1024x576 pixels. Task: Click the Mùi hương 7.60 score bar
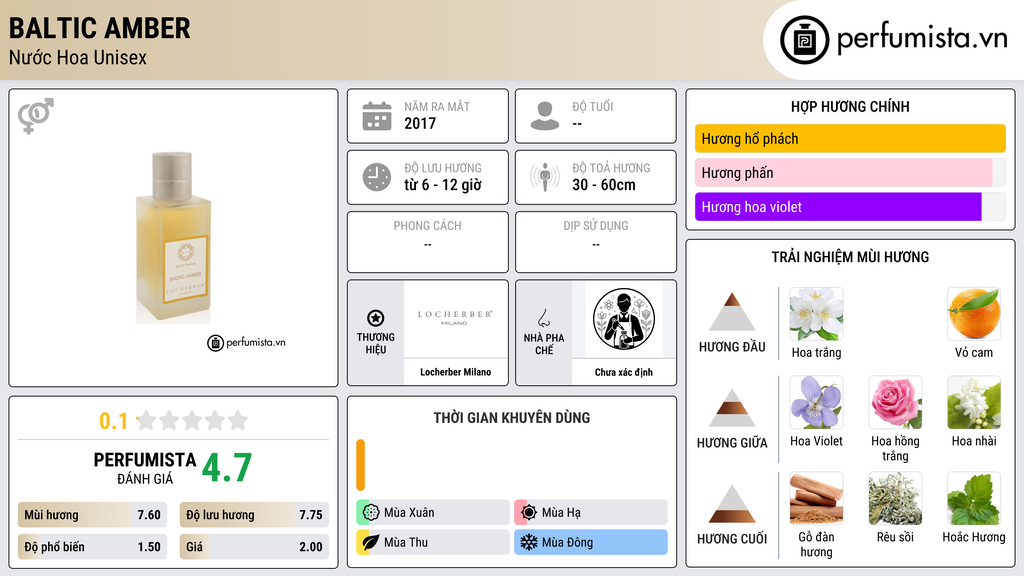92,515
